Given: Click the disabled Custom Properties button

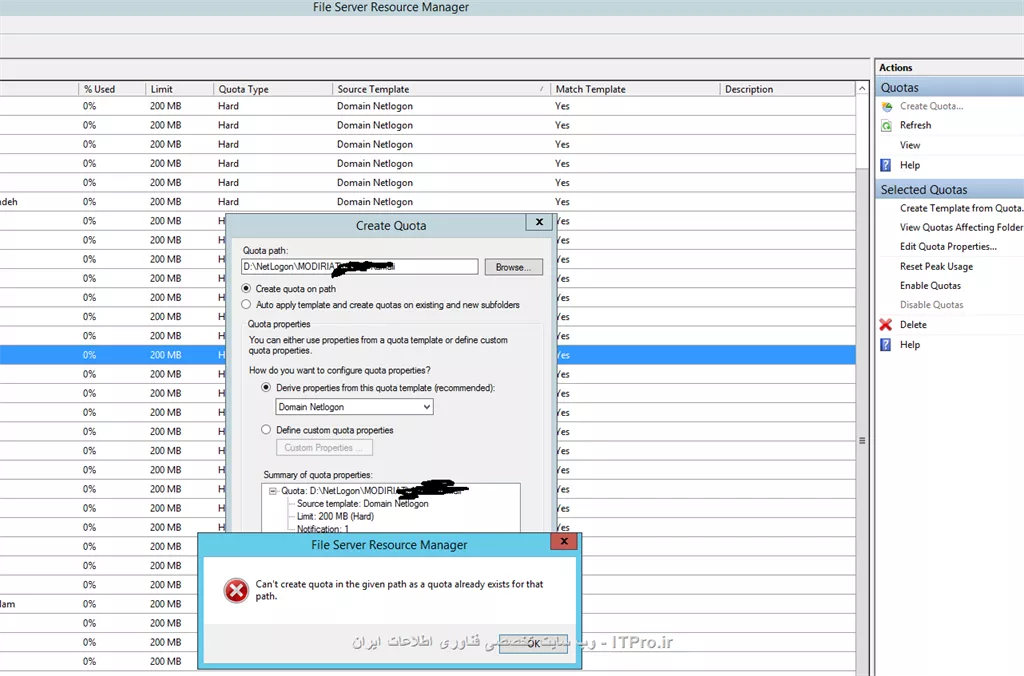Looking at the screenshot, I should pyautogui.click(x=324, y=448).
